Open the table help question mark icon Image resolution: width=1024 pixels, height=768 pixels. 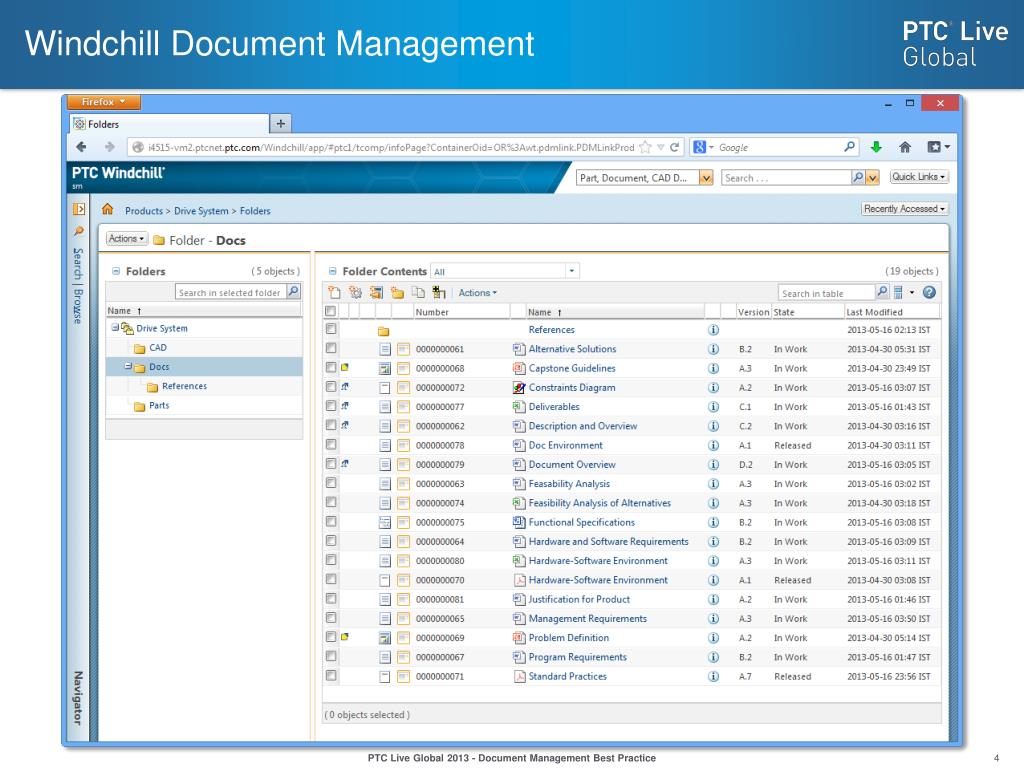pos(929,293)
